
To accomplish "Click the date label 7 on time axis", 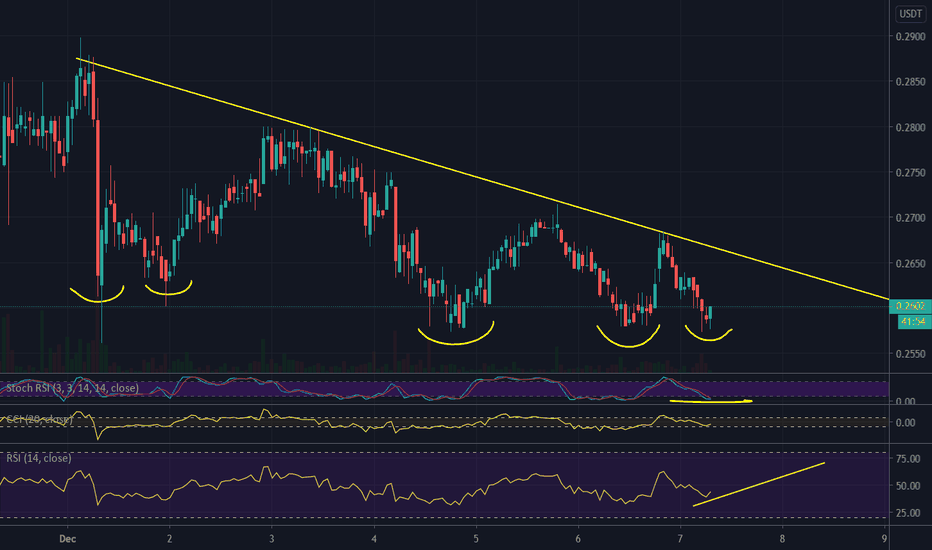I will [680, 539].
